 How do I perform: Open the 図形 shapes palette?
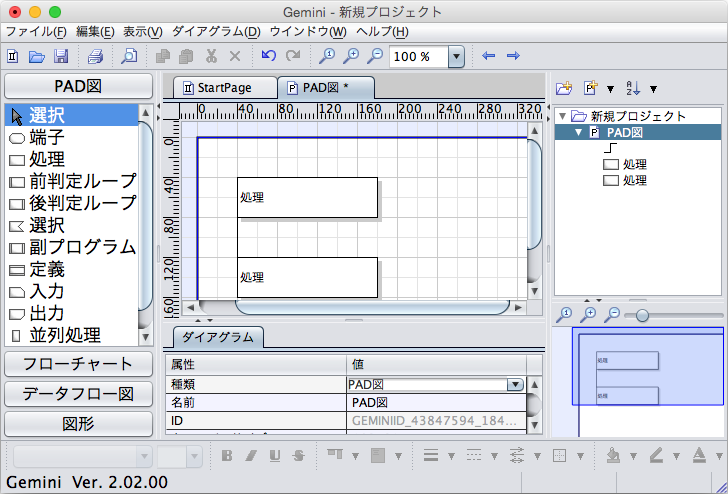click(78, 423)
